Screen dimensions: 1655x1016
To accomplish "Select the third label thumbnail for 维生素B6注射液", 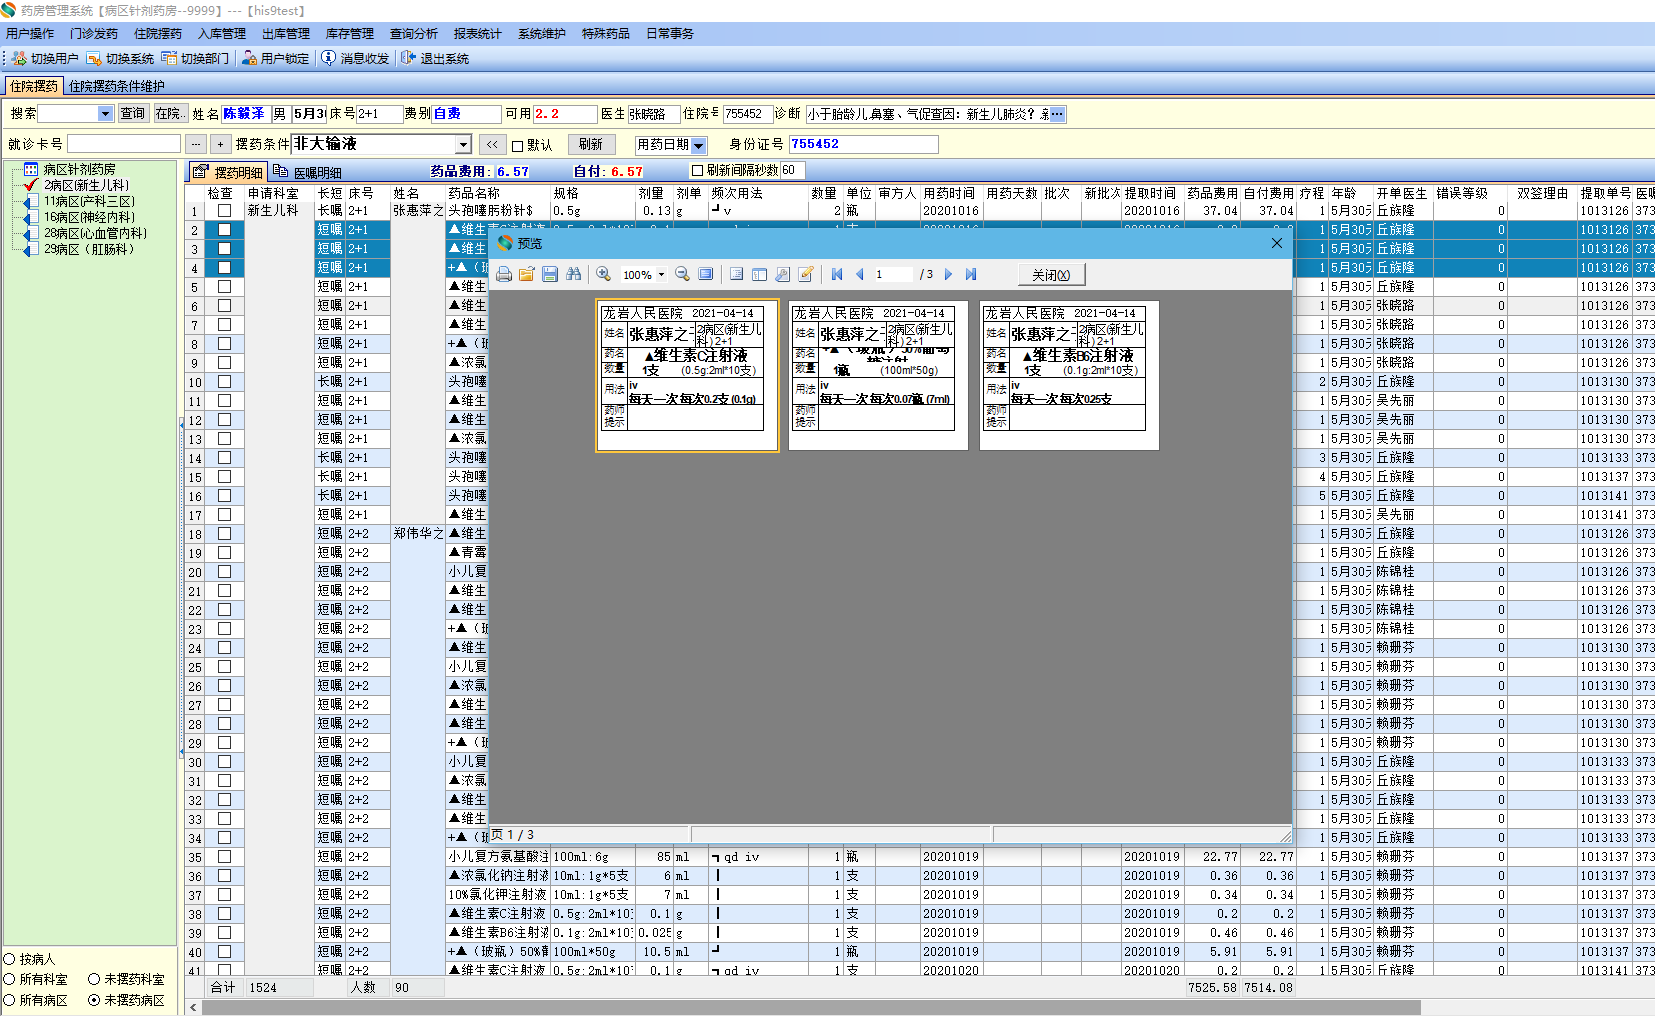I will 1069,376.
